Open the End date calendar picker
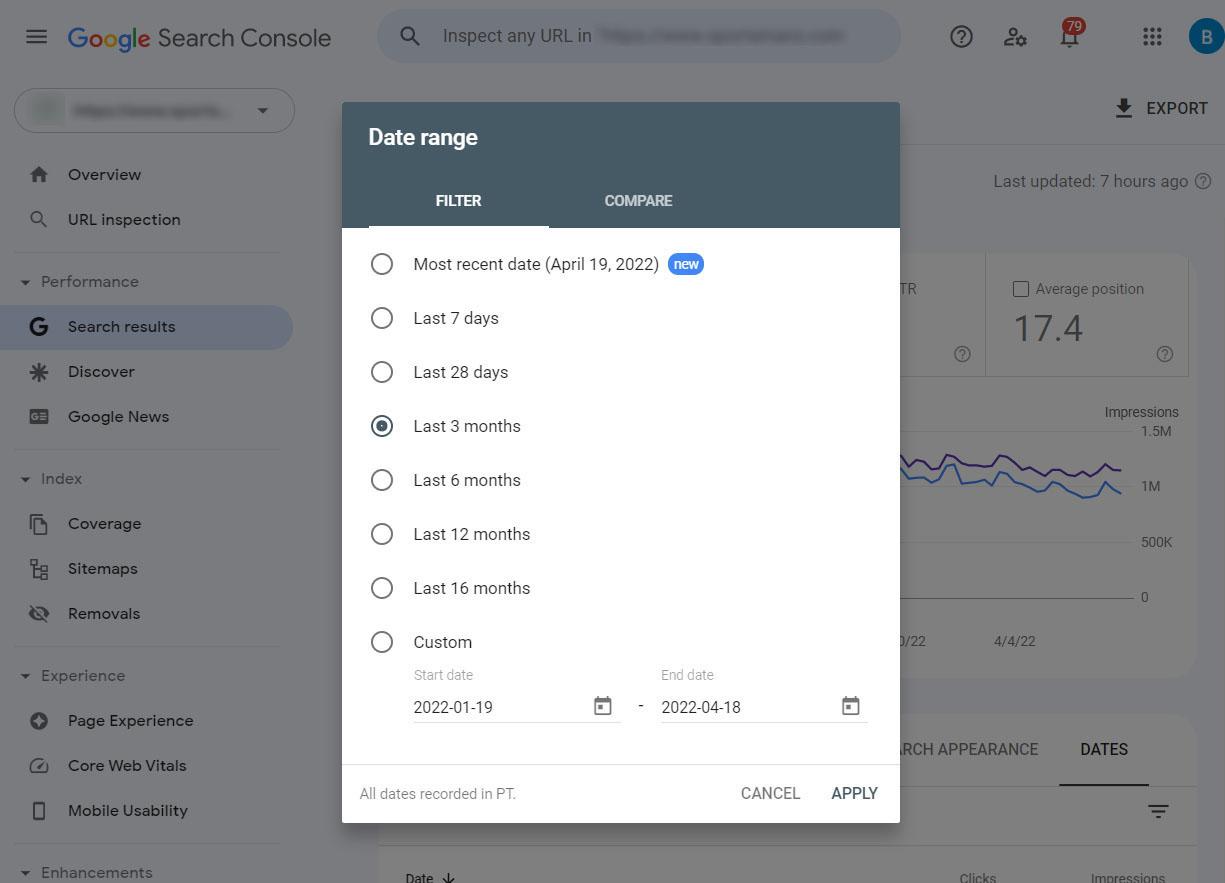 (x=850, y=706)
